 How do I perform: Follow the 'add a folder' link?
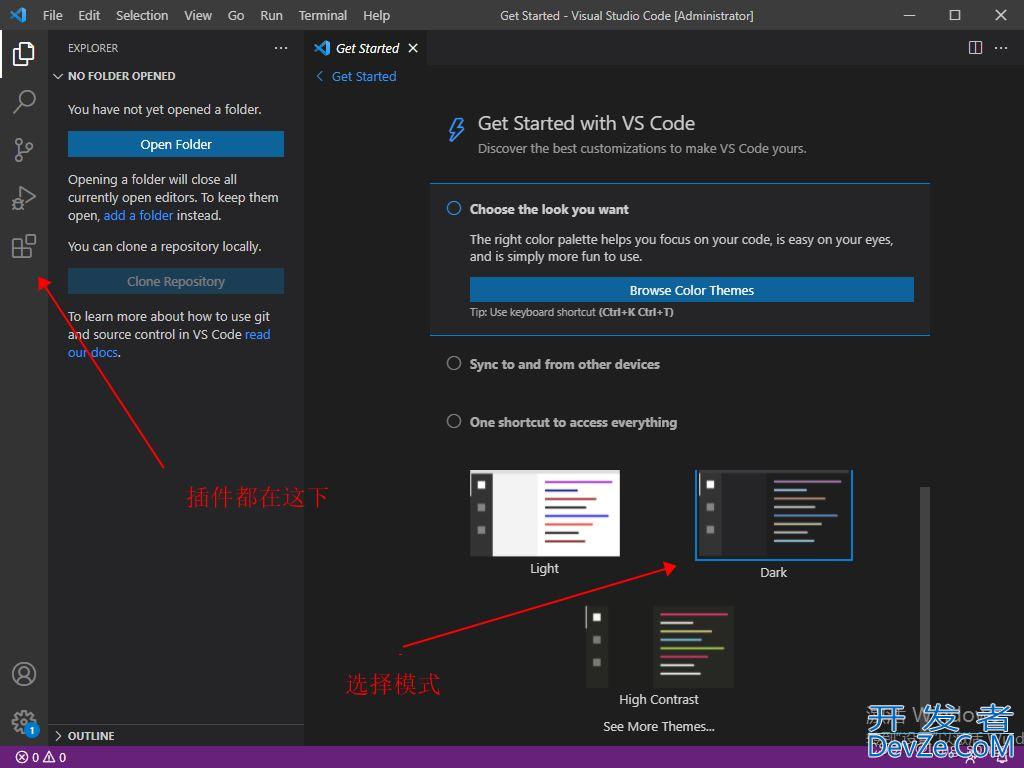tap(138, 216)
